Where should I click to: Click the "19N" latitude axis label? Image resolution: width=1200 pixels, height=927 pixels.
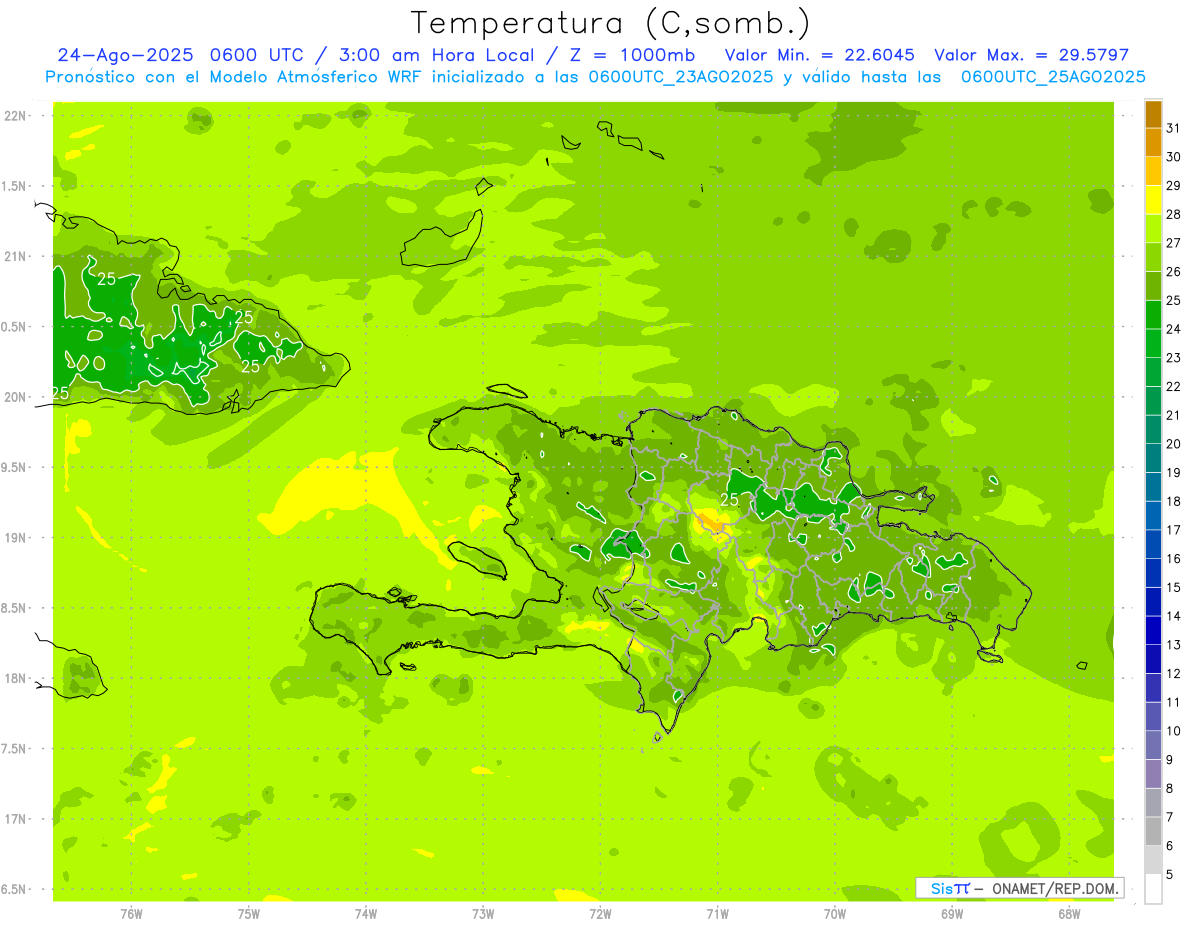(x=15, y=538)
